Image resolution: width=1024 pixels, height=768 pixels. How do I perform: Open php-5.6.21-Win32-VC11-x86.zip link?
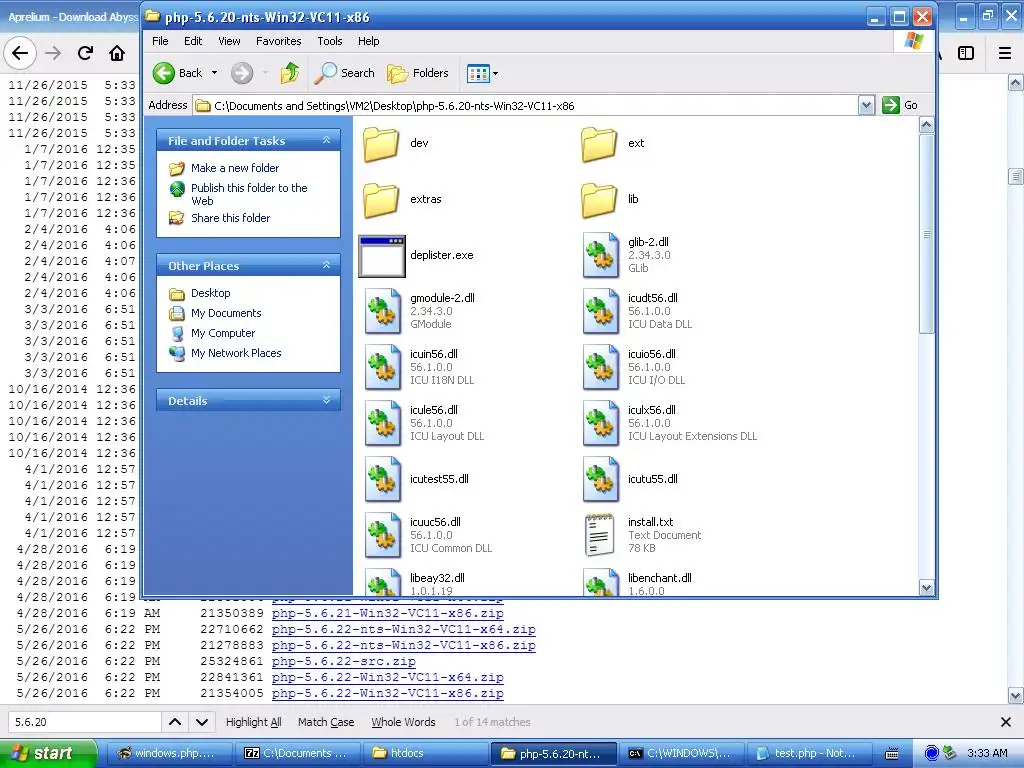pos(387,614)
